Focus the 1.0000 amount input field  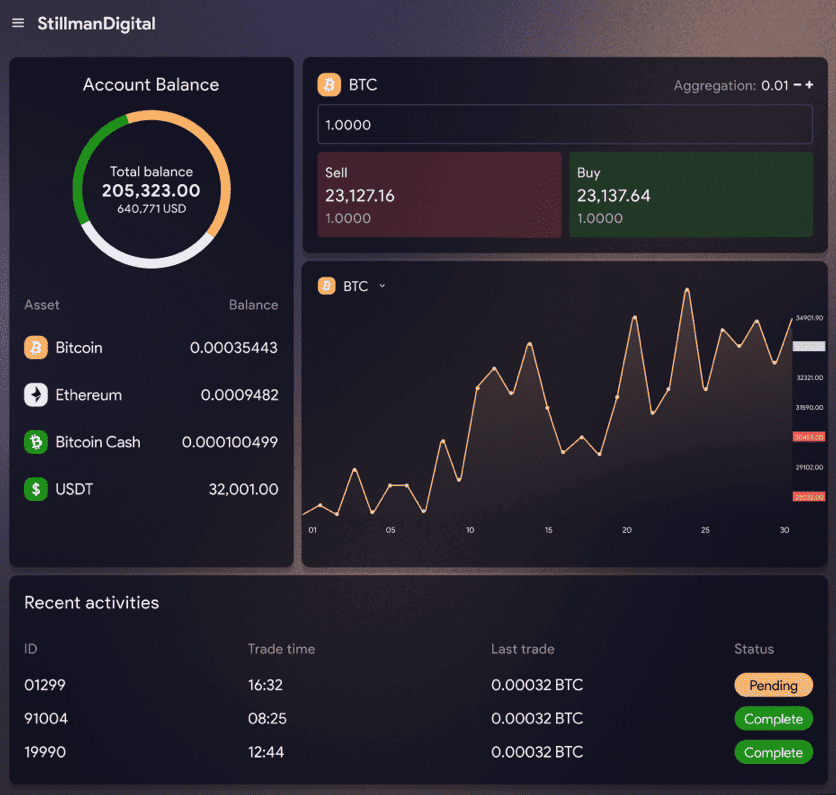(x=565, y=125)
